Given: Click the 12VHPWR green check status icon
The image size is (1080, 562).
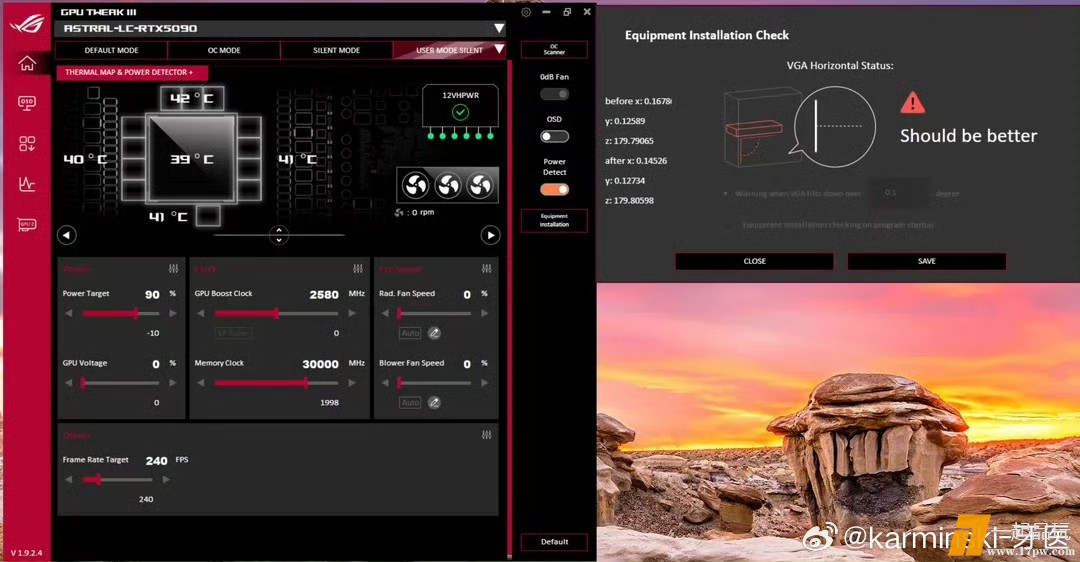Looking at the screenshot, I should 460,112.
